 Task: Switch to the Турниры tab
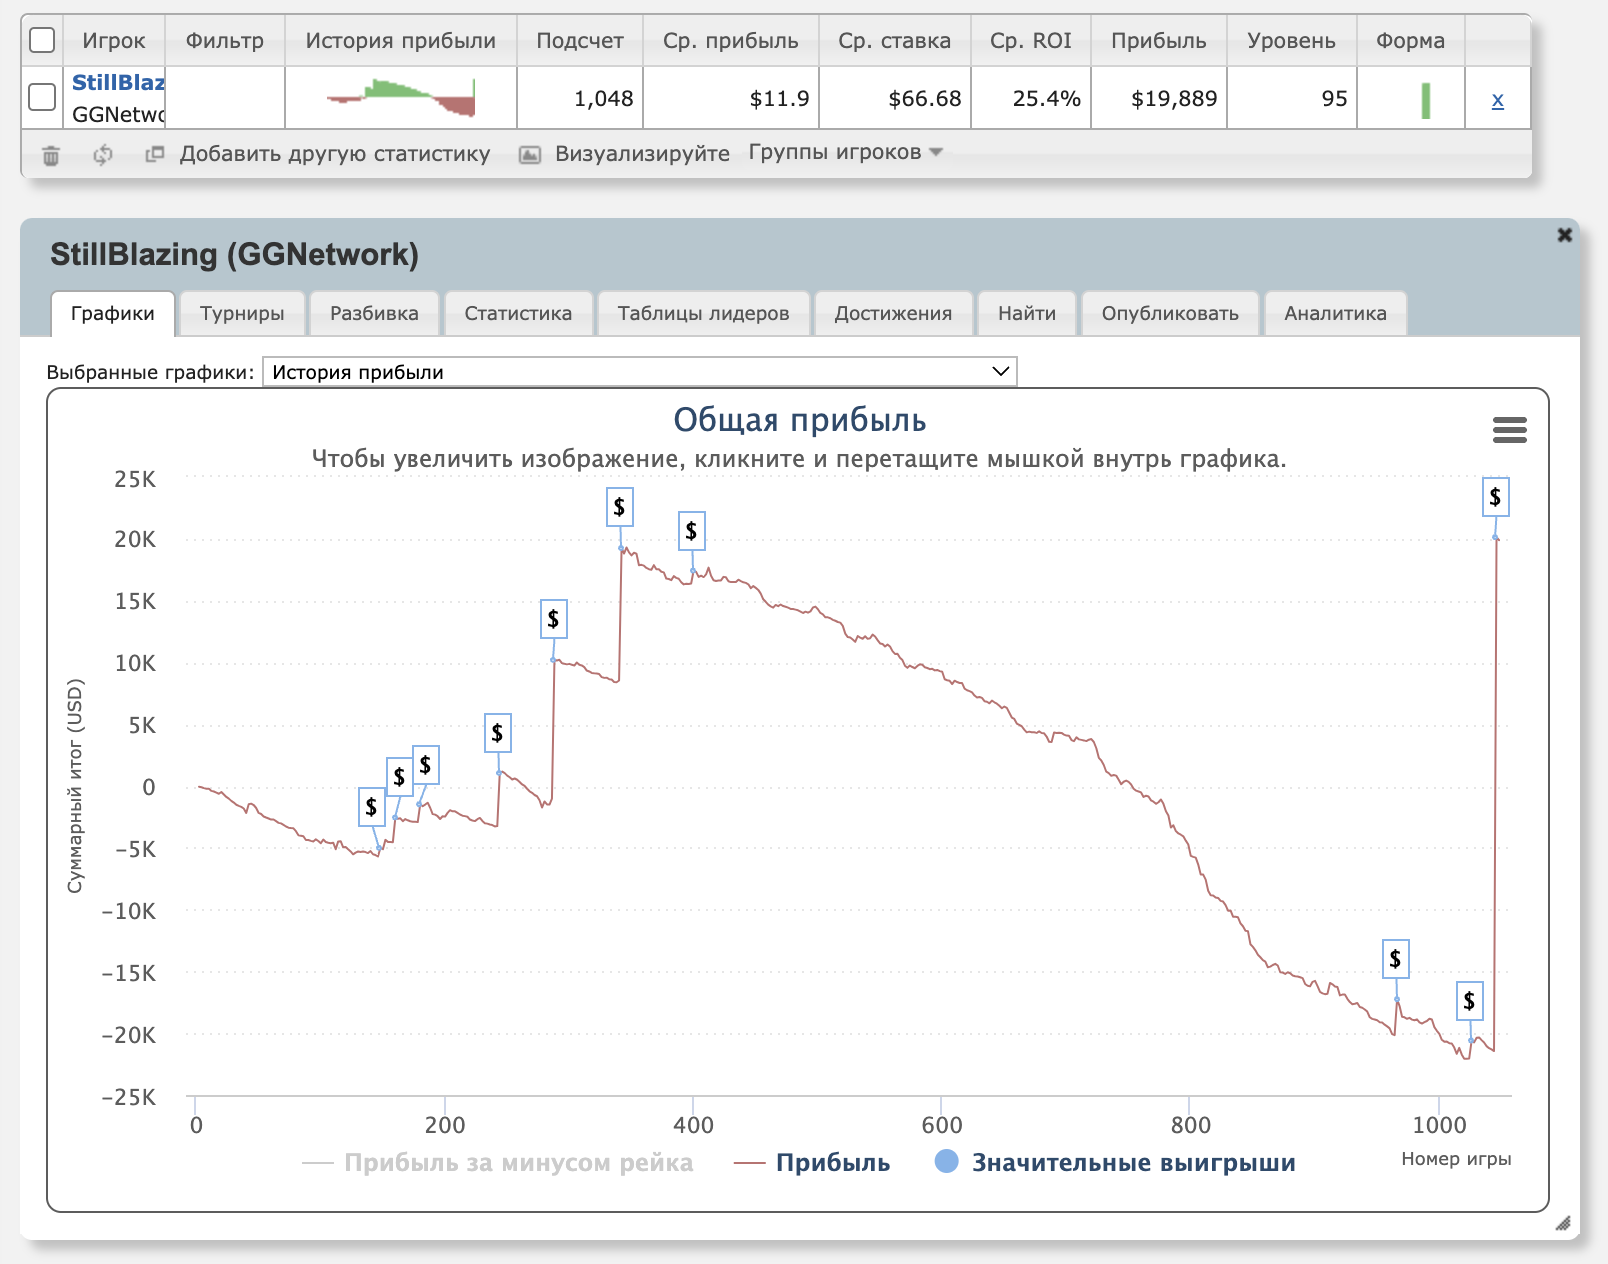click(242, 313)
